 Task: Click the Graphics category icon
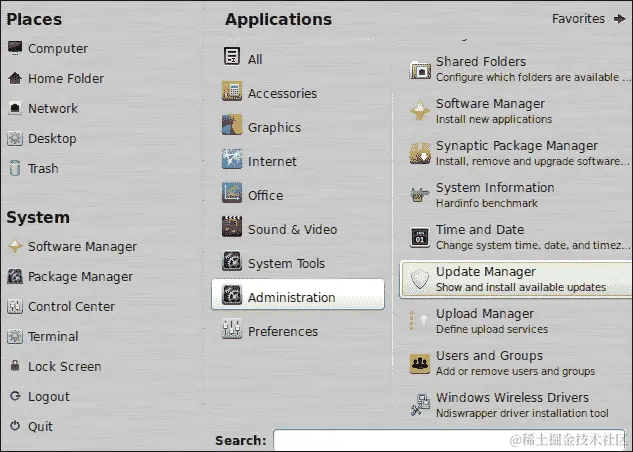pos(232,125)
